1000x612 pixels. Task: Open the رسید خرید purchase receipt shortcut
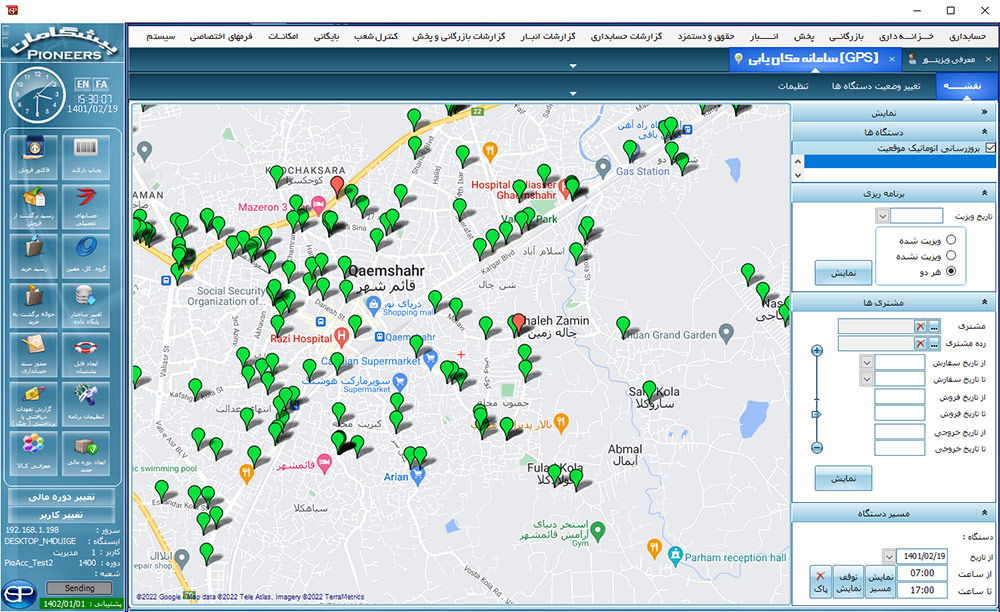[x=34, y=256]
